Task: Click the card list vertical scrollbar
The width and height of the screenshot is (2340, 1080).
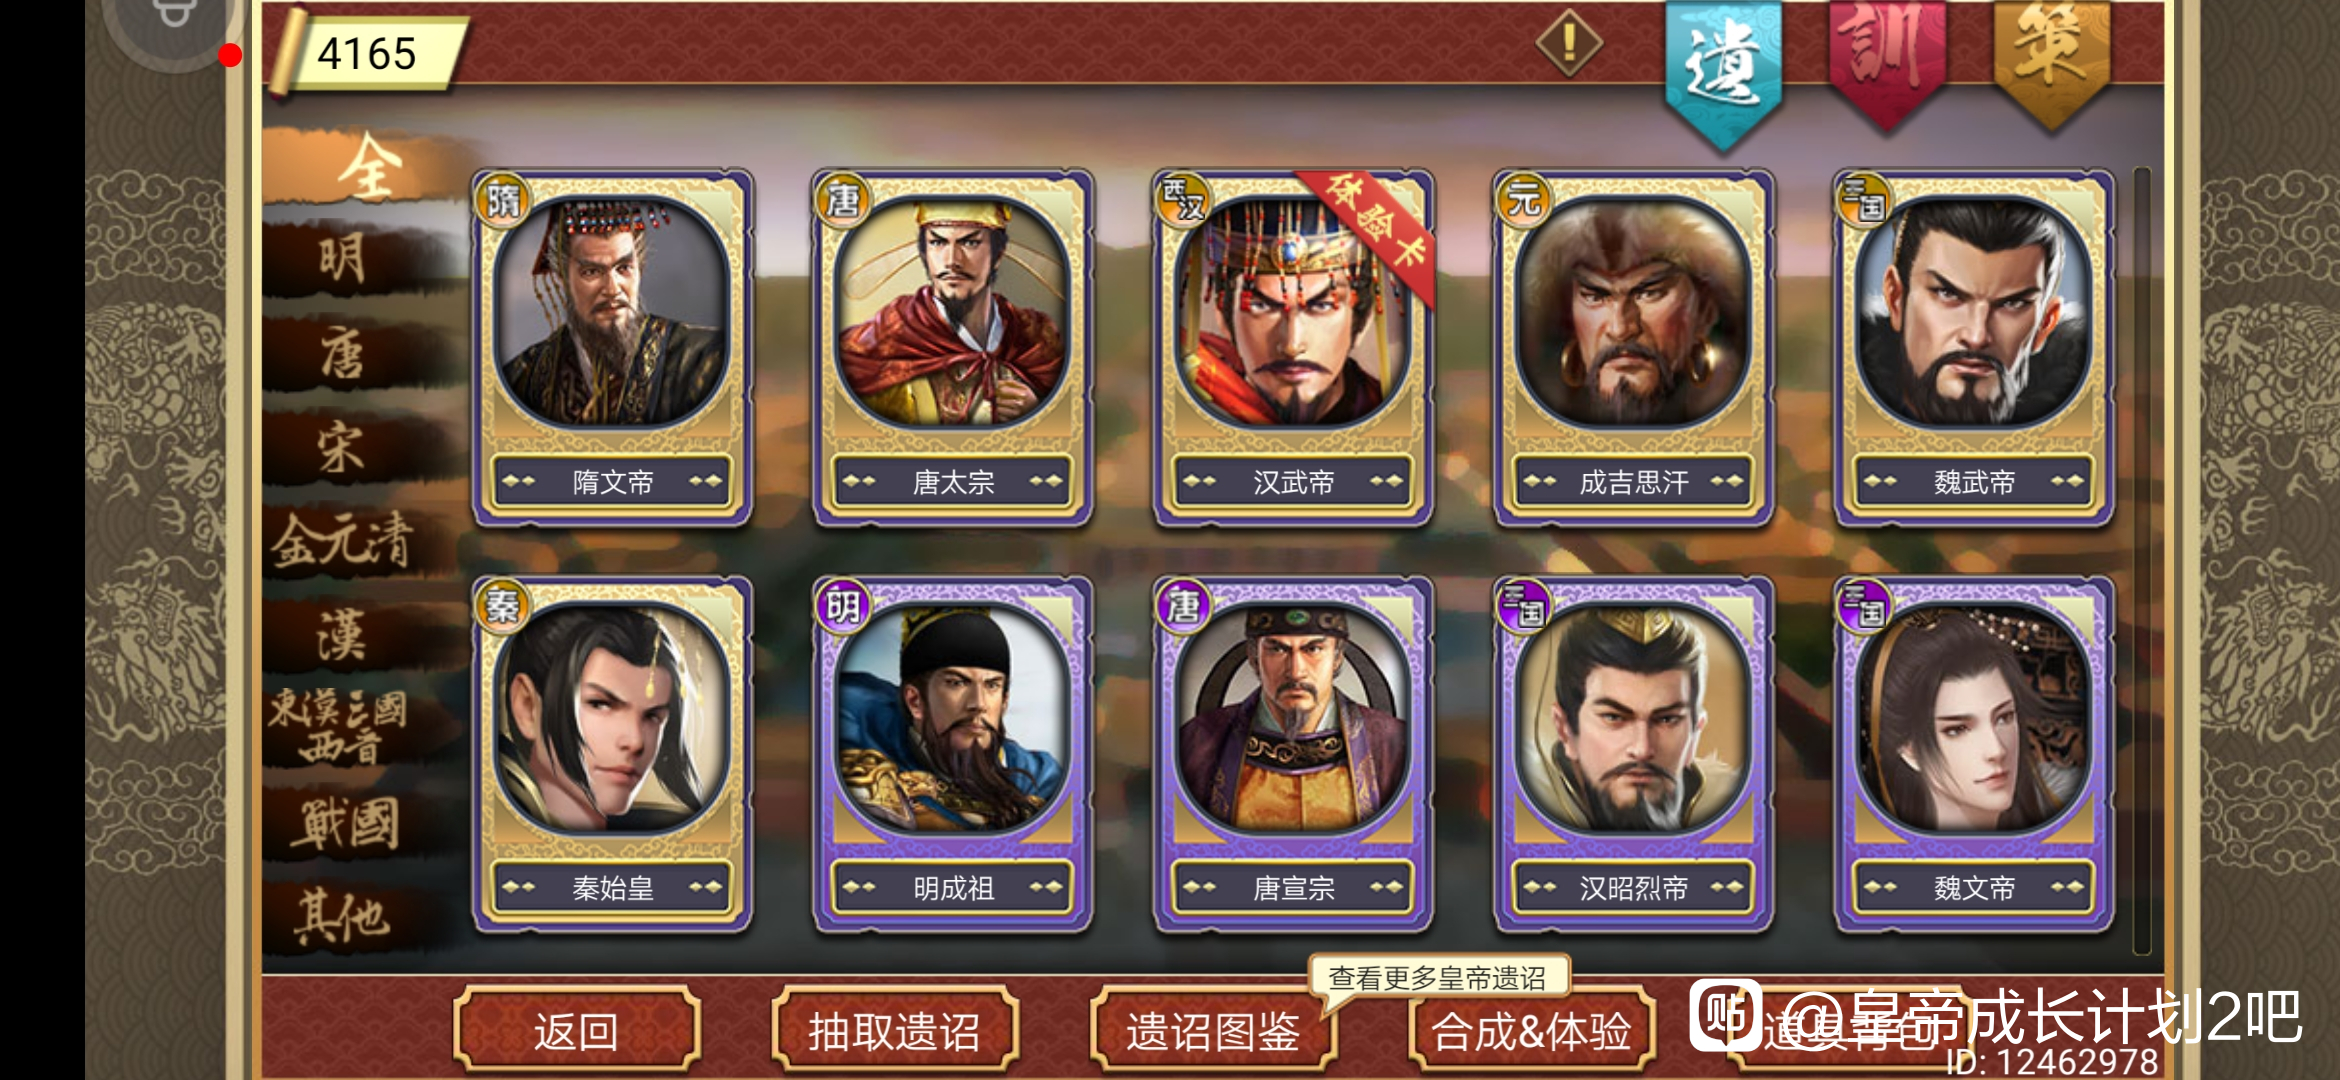Action: point(2142,560)
